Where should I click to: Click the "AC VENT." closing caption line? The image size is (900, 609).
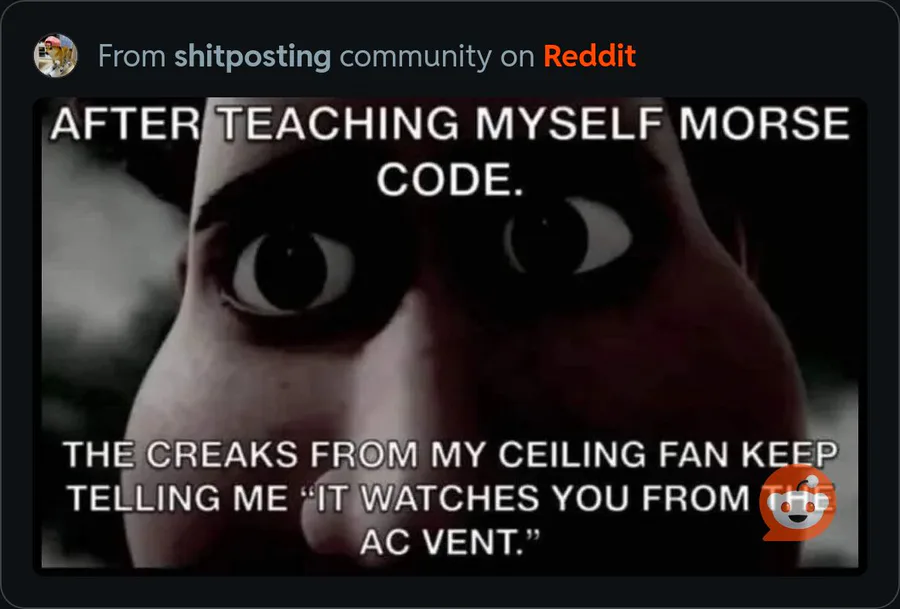coord(450,541)
